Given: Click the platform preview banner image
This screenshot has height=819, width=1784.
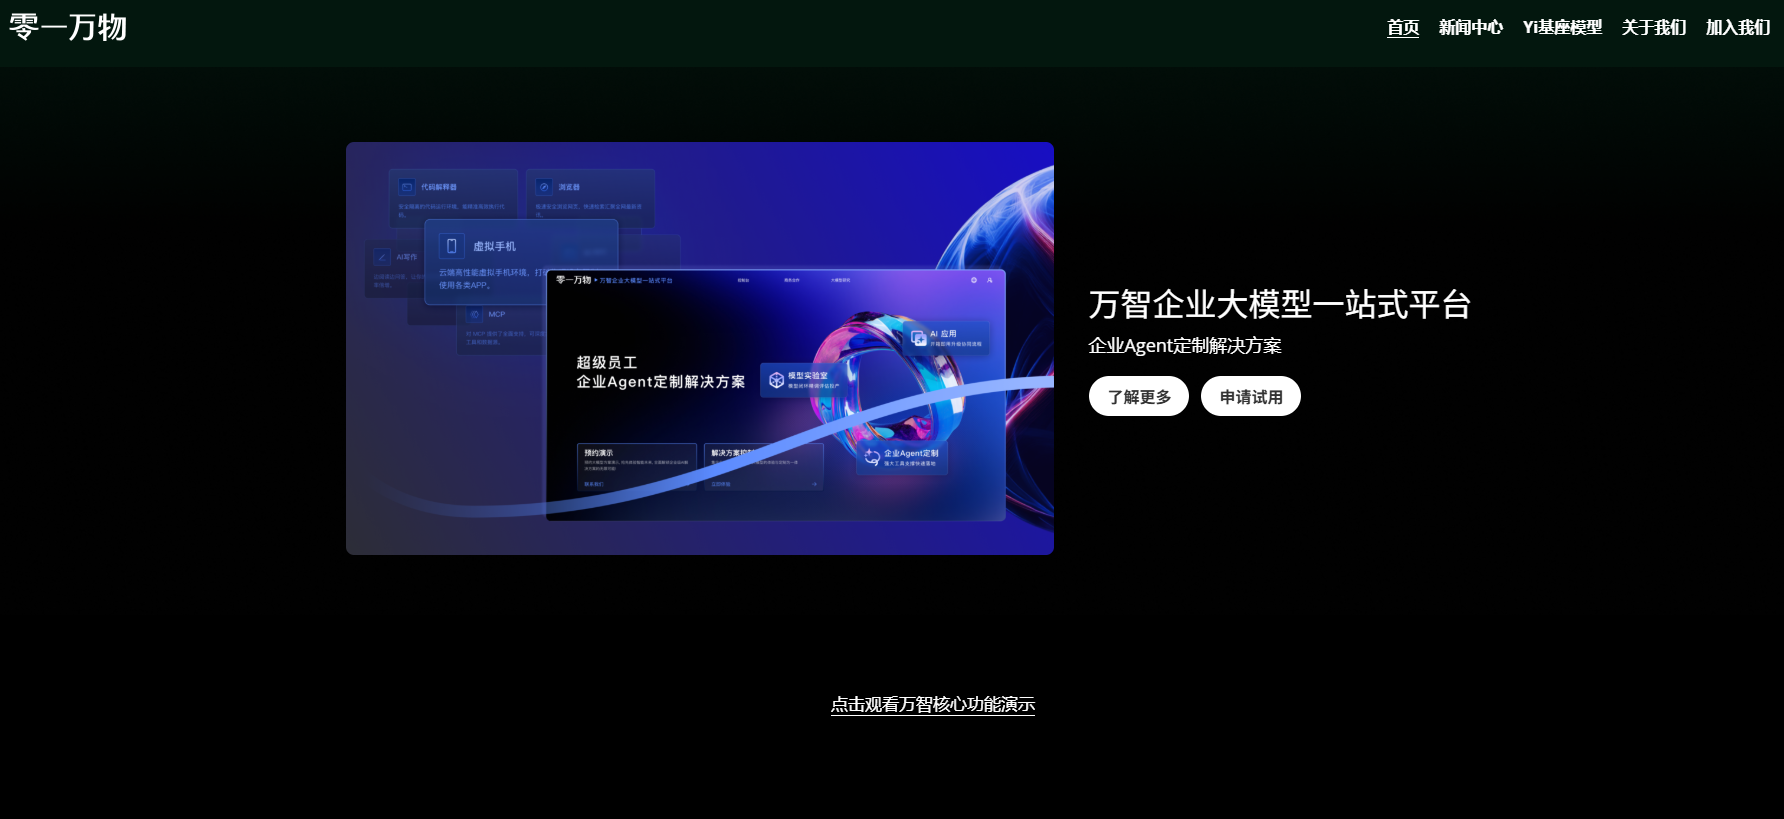Looking at the screenshot, I should tap(700, 348).
